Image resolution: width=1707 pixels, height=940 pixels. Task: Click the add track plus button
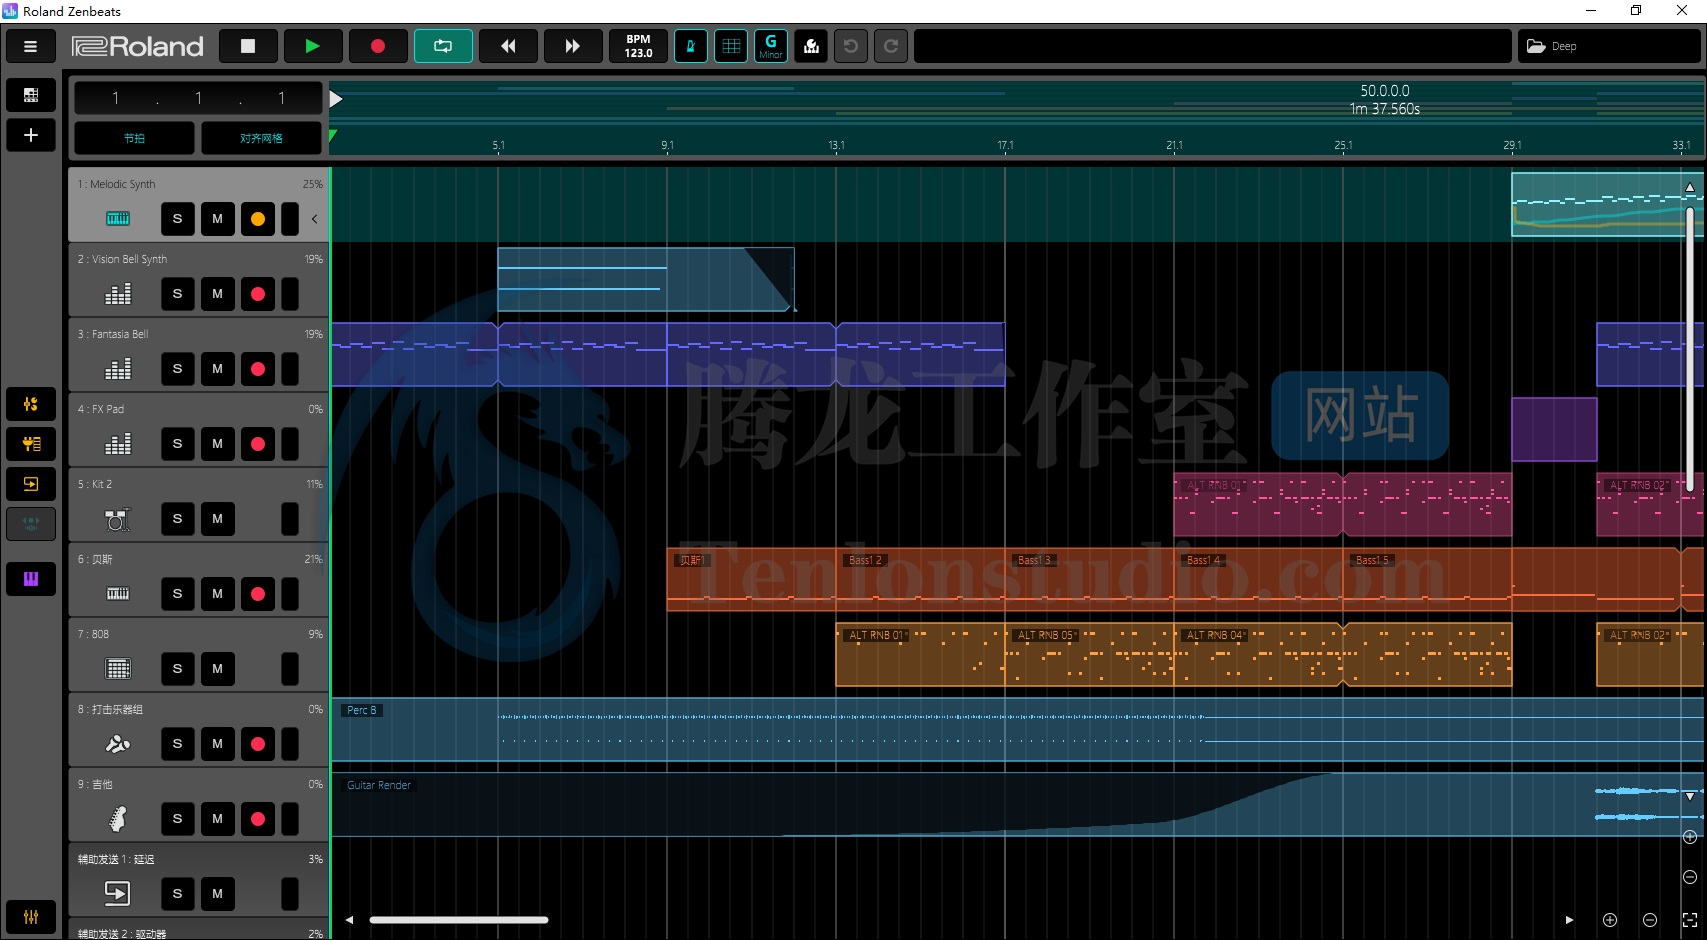[x=31, y=135]
